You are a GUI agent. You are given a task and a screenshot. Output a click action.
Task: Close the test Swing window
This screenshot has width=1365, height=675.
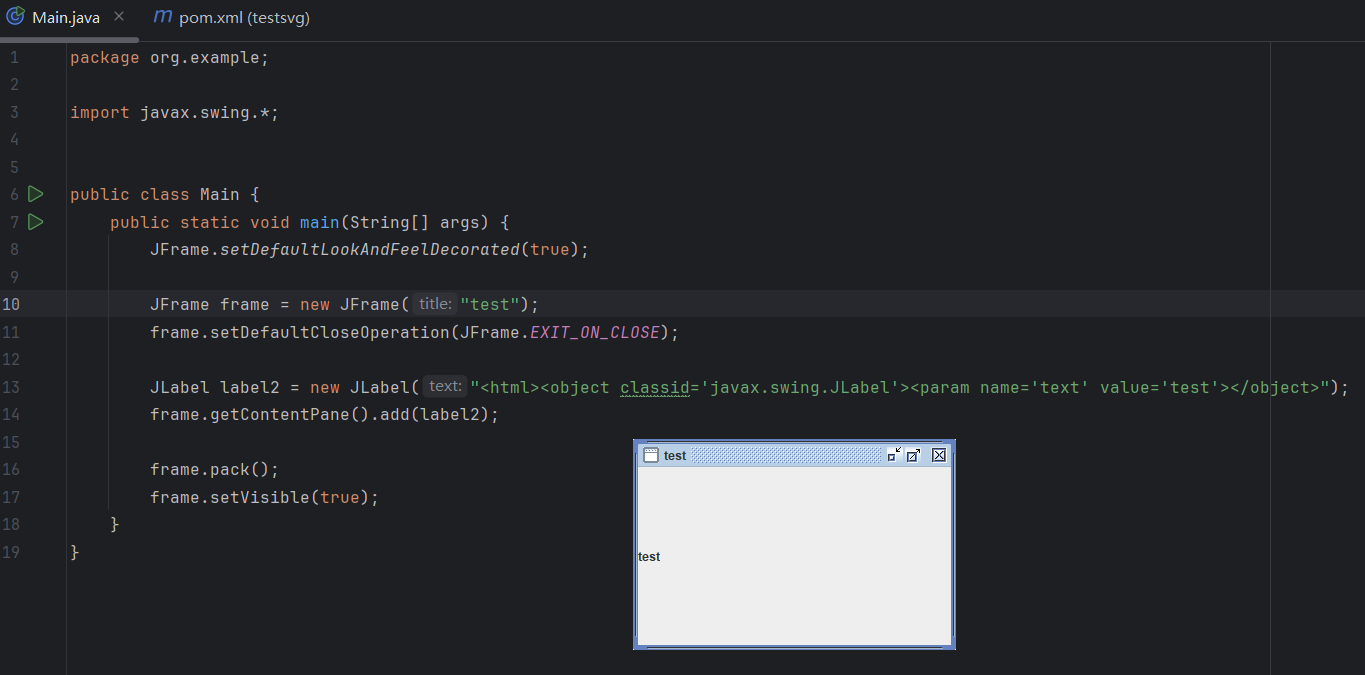(x=939, y=455)
